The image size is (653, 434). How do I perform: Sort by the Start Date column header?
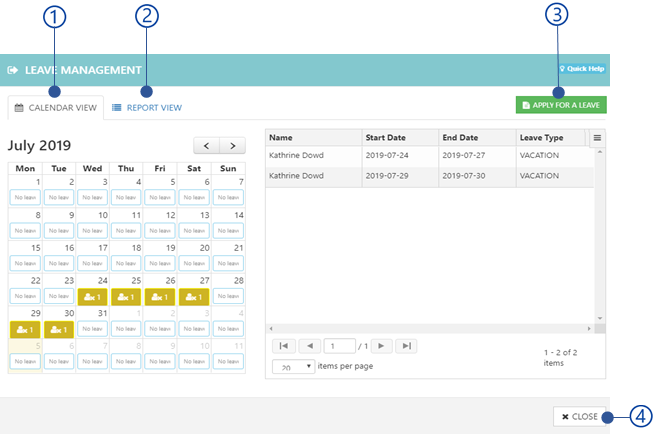(x=400, y=138)
